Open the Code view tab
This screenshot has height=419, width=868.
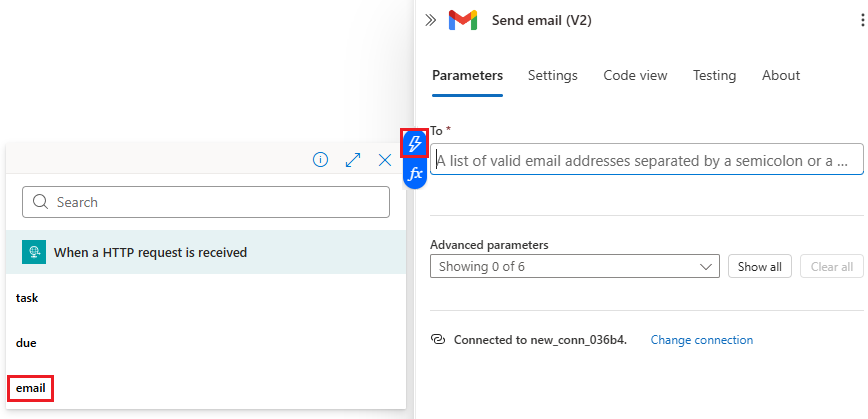[x=635, y=75]
